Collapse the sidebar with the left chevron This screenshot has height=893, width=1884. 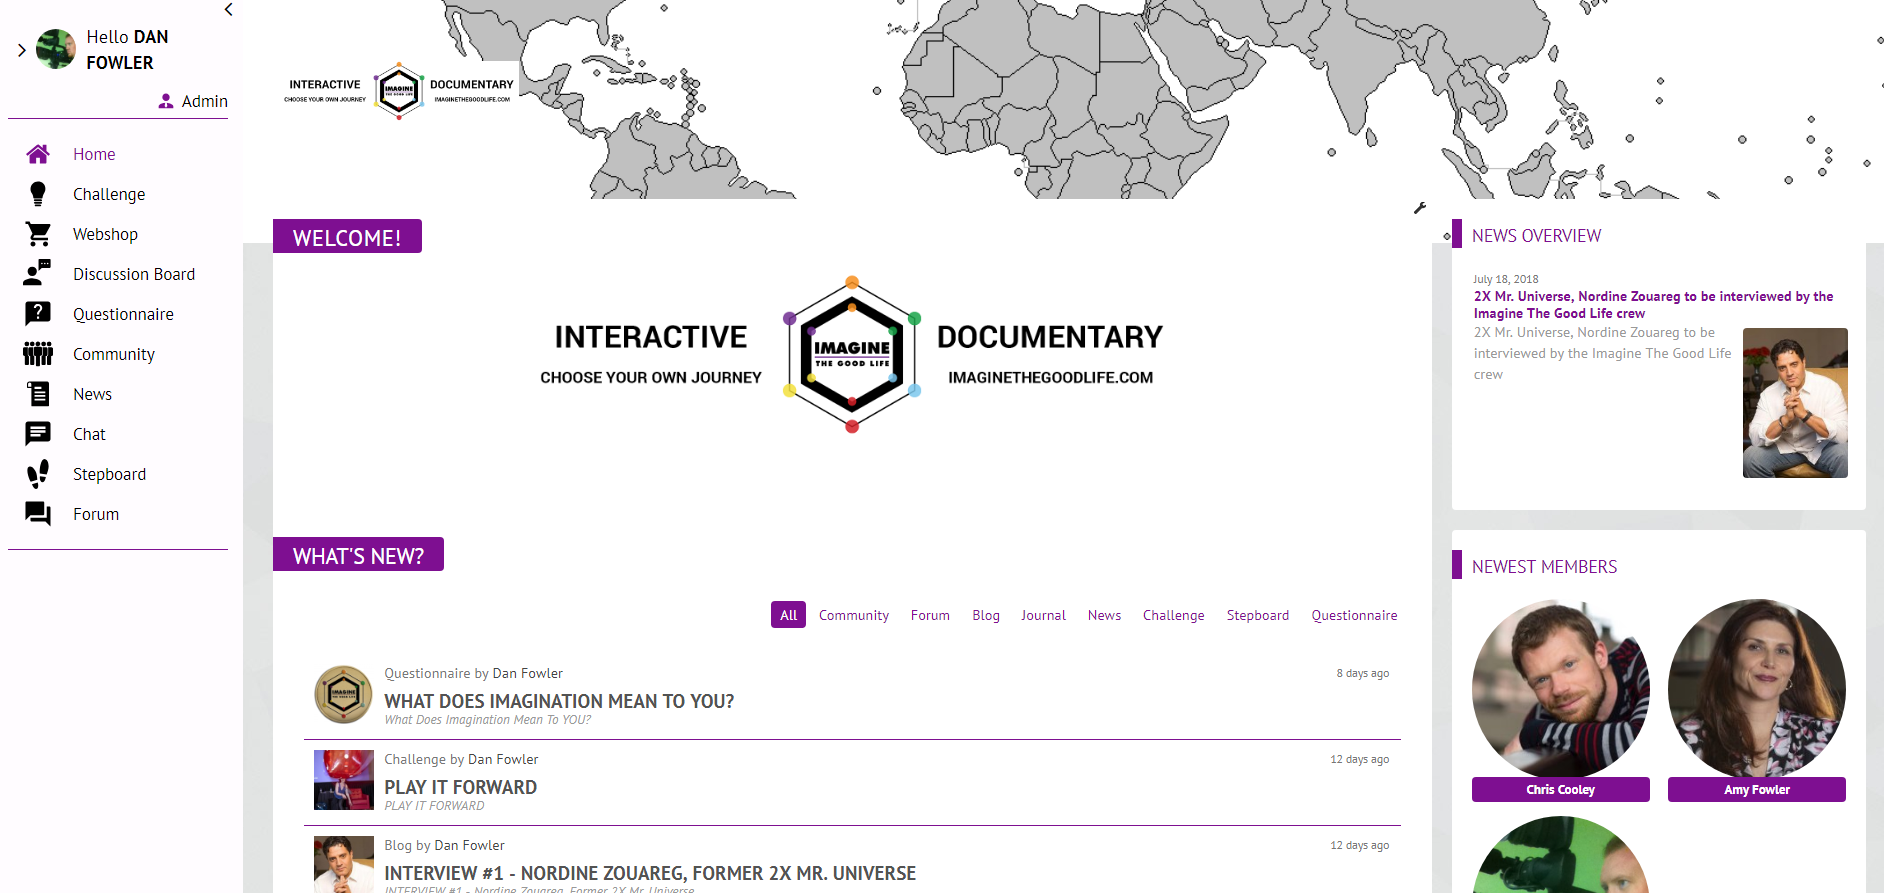[x=229, y=9]
